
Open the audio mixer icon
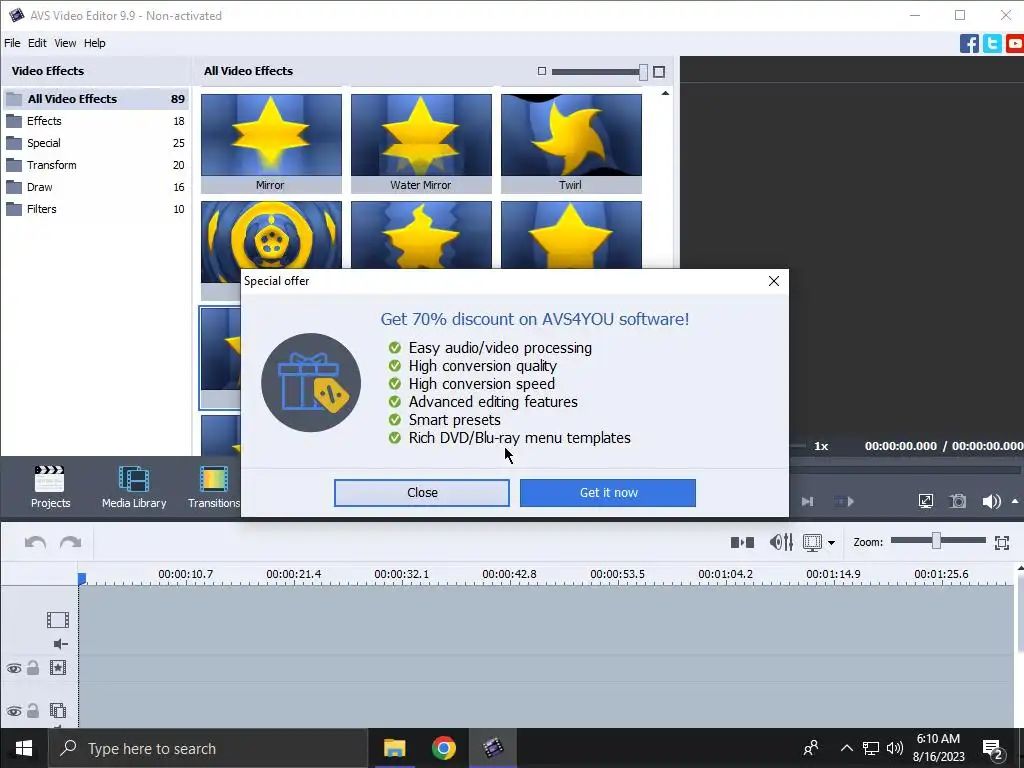coord(781,542)
